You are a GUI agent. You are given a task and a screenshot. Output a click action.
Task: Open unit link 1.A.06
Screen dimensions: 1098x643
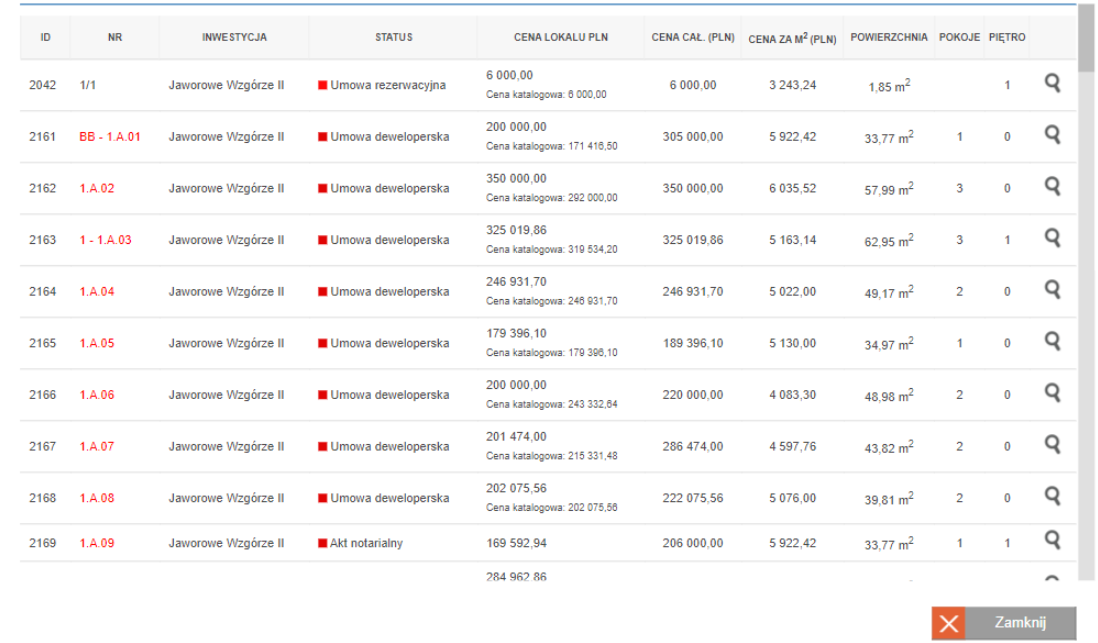point(97,395)
